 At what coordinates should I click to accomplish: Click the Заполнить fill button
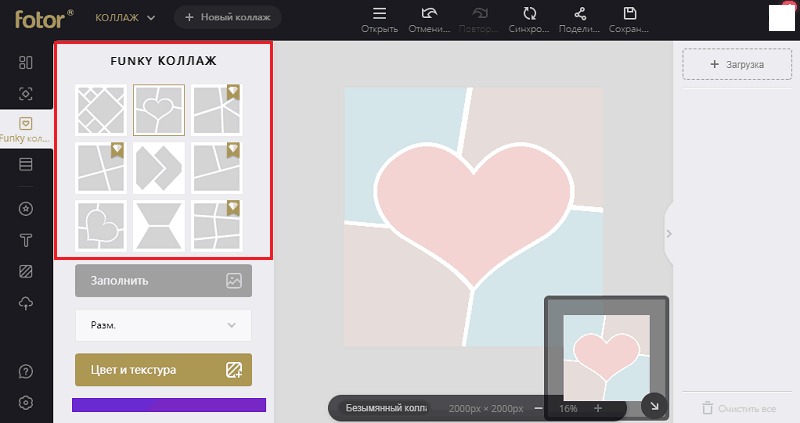[163, 281]
